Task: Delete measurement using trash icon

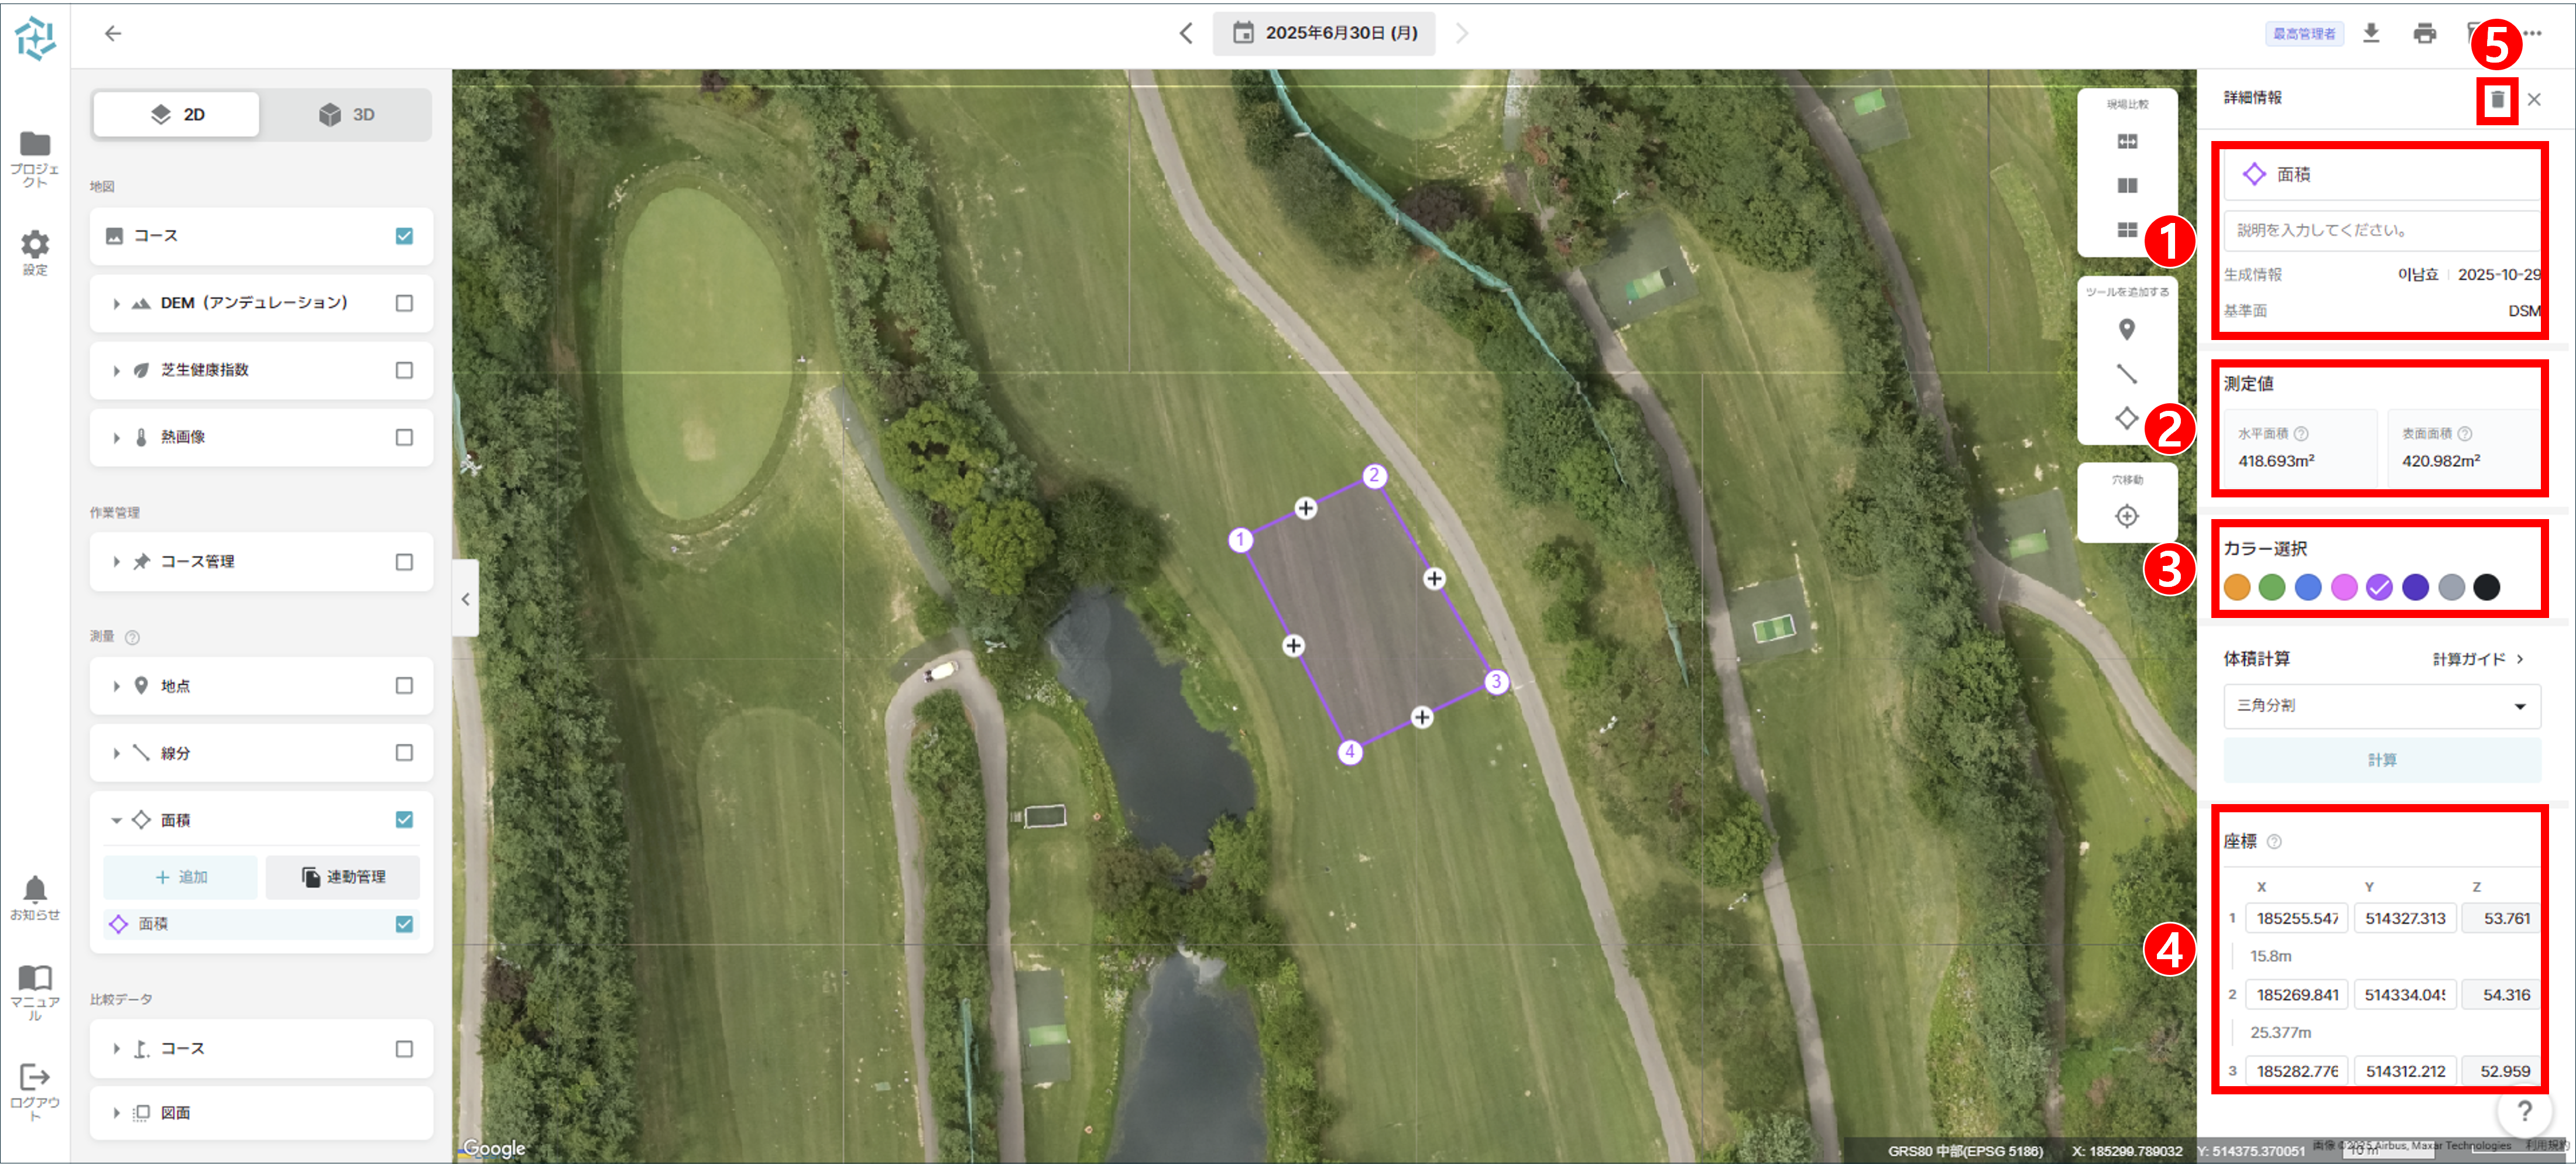Action: pyautogui.click(x=2497, y=100)
